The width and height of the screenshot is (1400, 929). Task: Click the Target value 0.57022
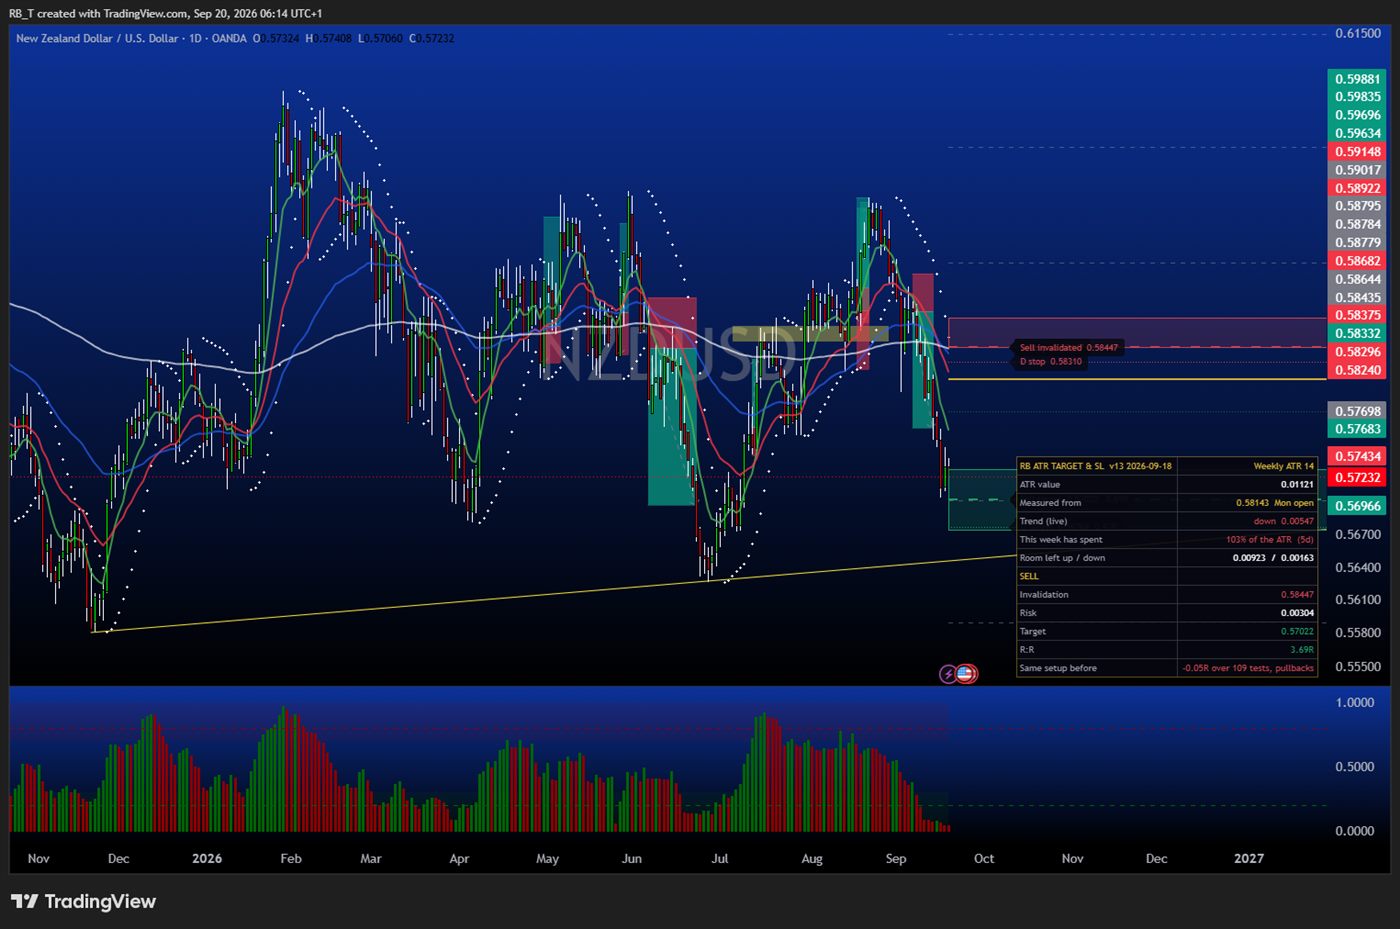pyautogui.click(x=1297, y=631)
